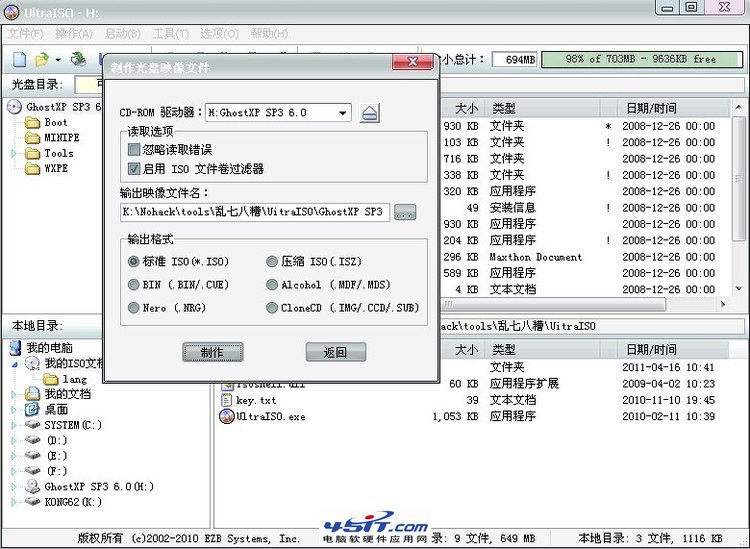The height and width of the screenshot is (549, 750).
Task: Expand the KONG62 (K:) tree node
Action: point(14,502)
